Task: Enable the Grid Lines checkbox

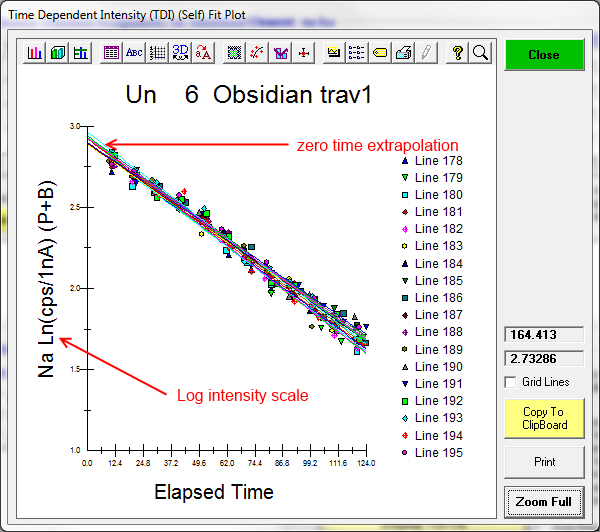Action: [x=511, y=382]
